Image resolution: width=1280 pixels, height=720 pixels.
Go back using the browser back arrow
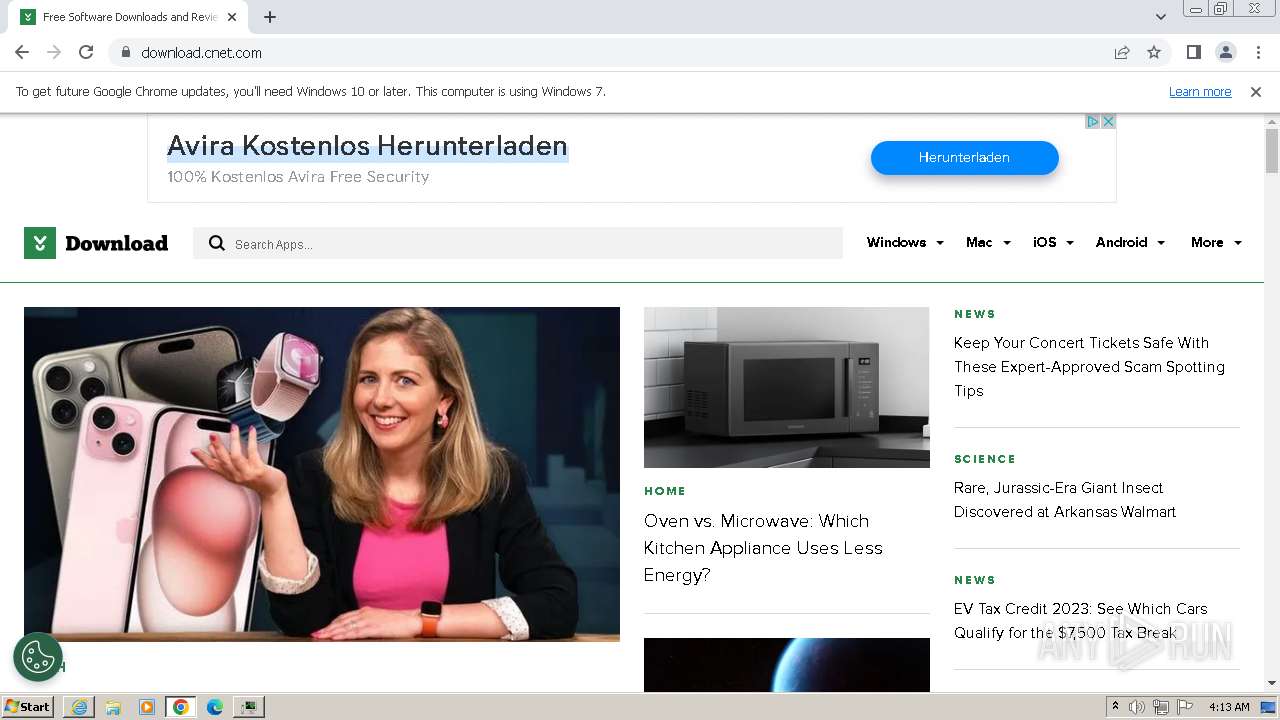[22, 52]
